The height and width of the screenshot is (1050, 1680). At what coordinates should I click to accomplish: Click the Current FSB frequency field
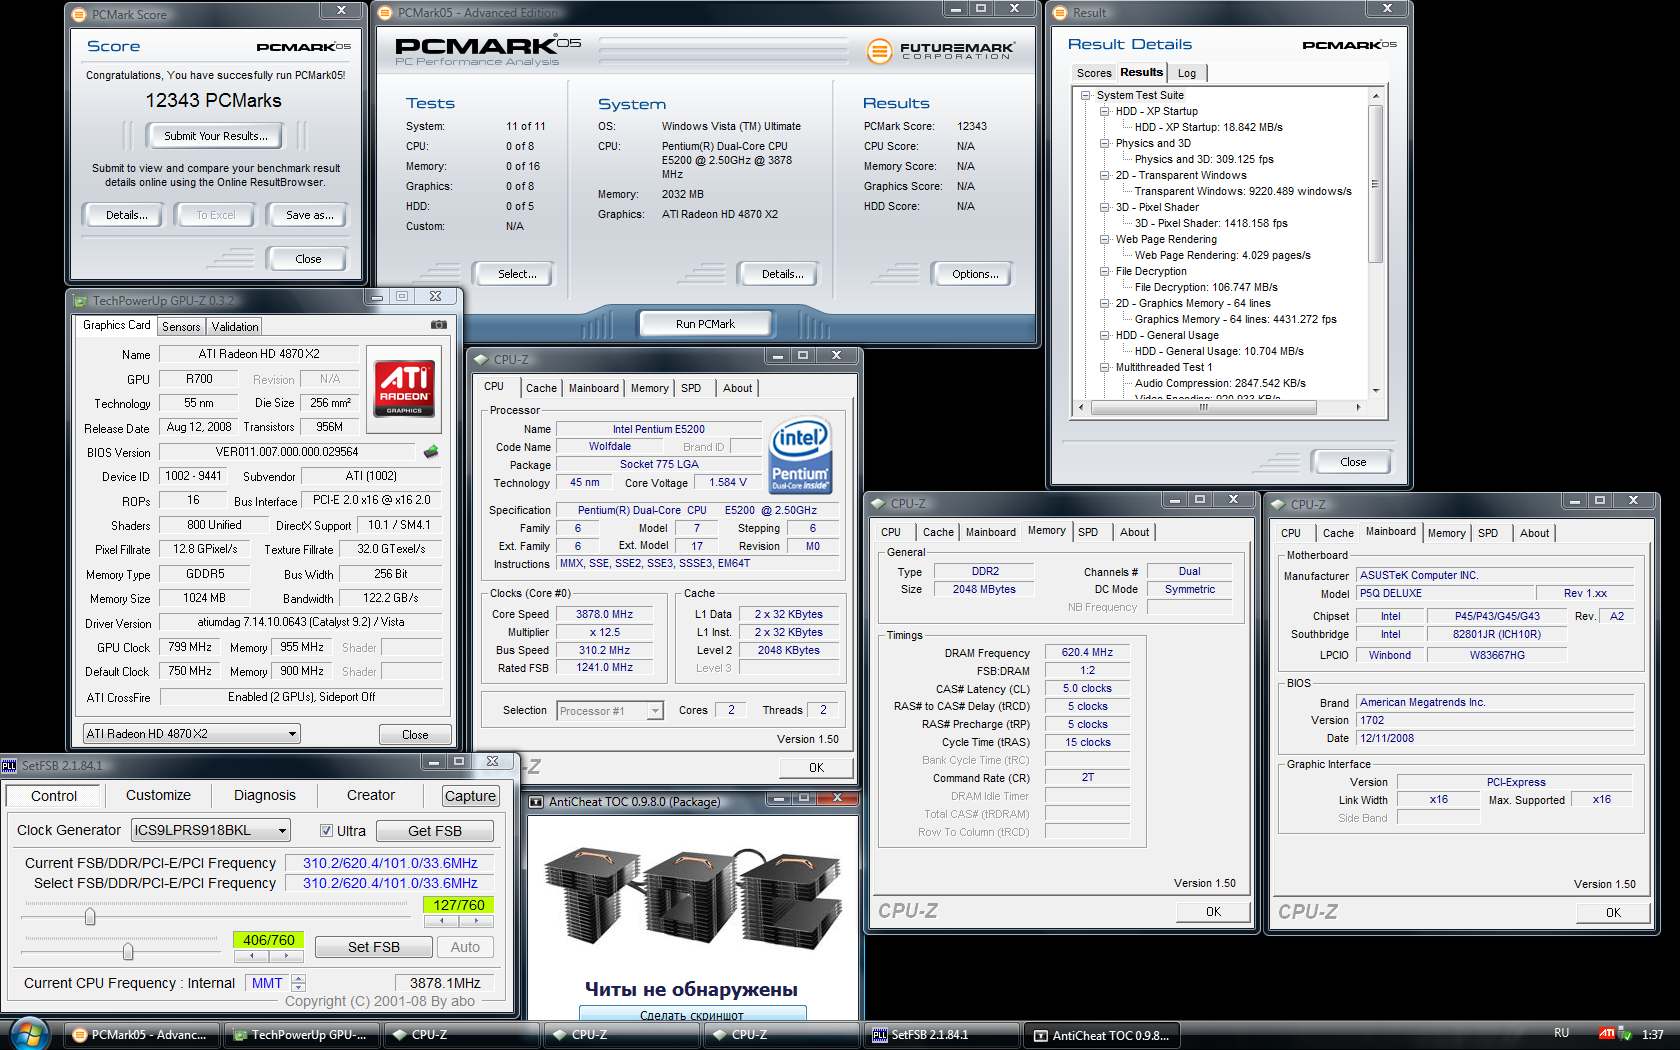click(x=390, y=863)
